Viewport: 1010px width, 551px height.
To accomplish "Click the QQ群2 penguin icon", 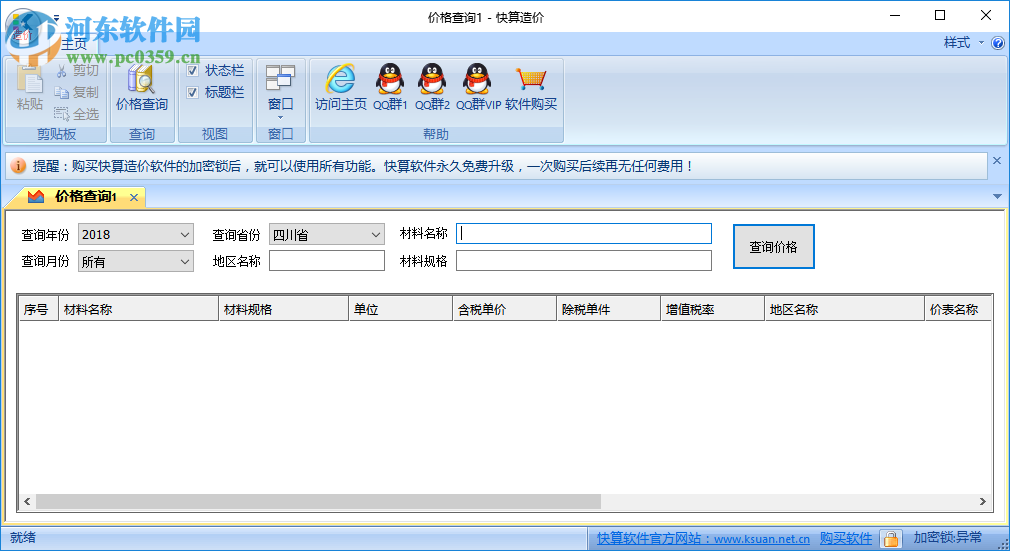I will [432, 79].
